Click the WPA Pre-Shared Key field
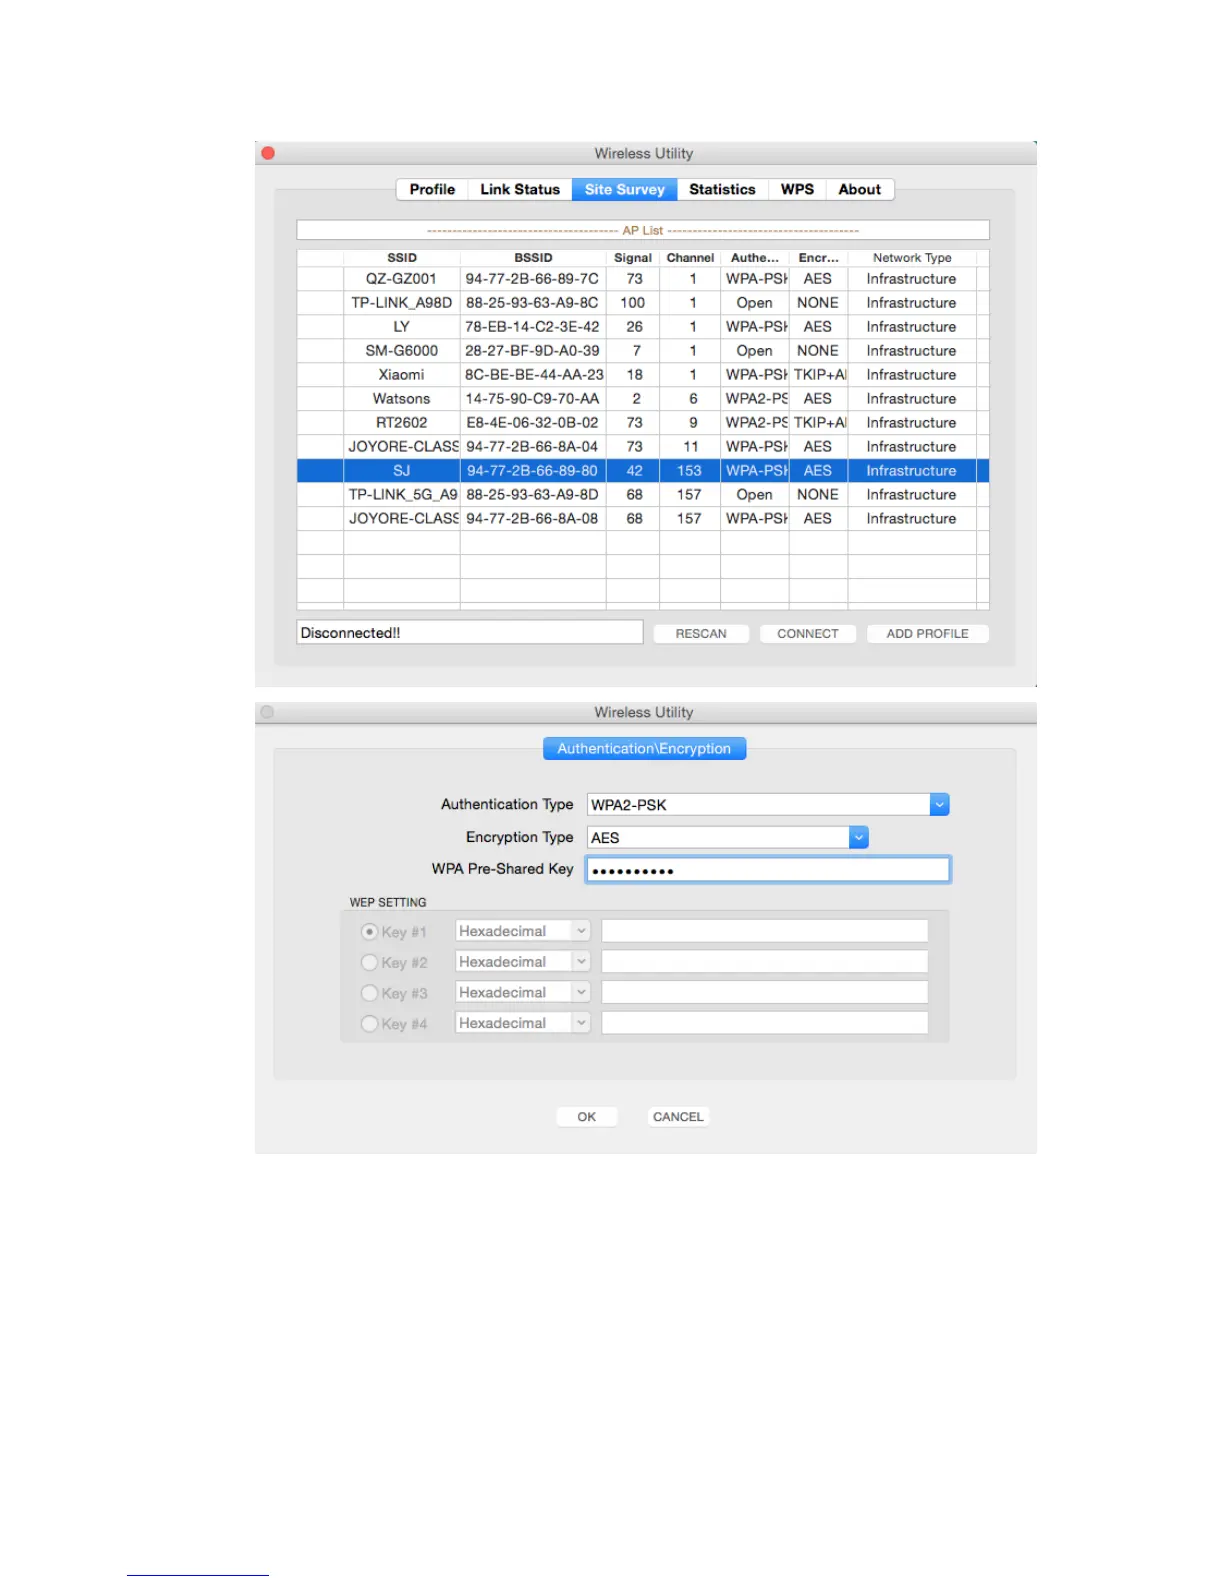This screenshot has width=1224, height=1584. [768, 870]
